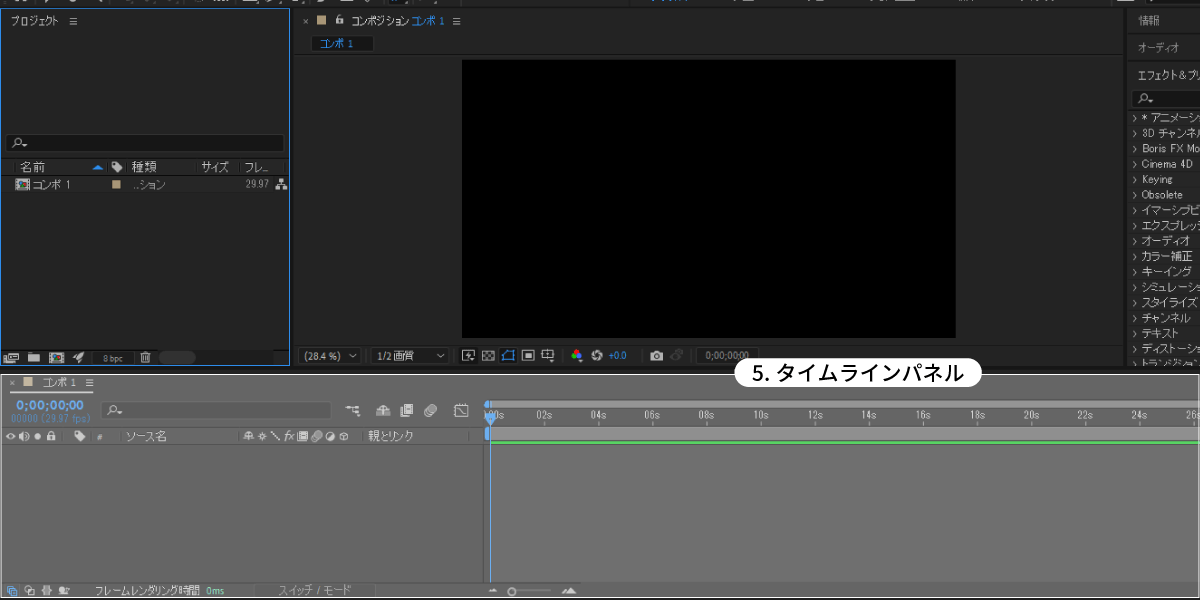Expand the Boris FX effects category
Image resolution: width=1200 pixels, height=600 pixels.
(x=1135, y=148)
